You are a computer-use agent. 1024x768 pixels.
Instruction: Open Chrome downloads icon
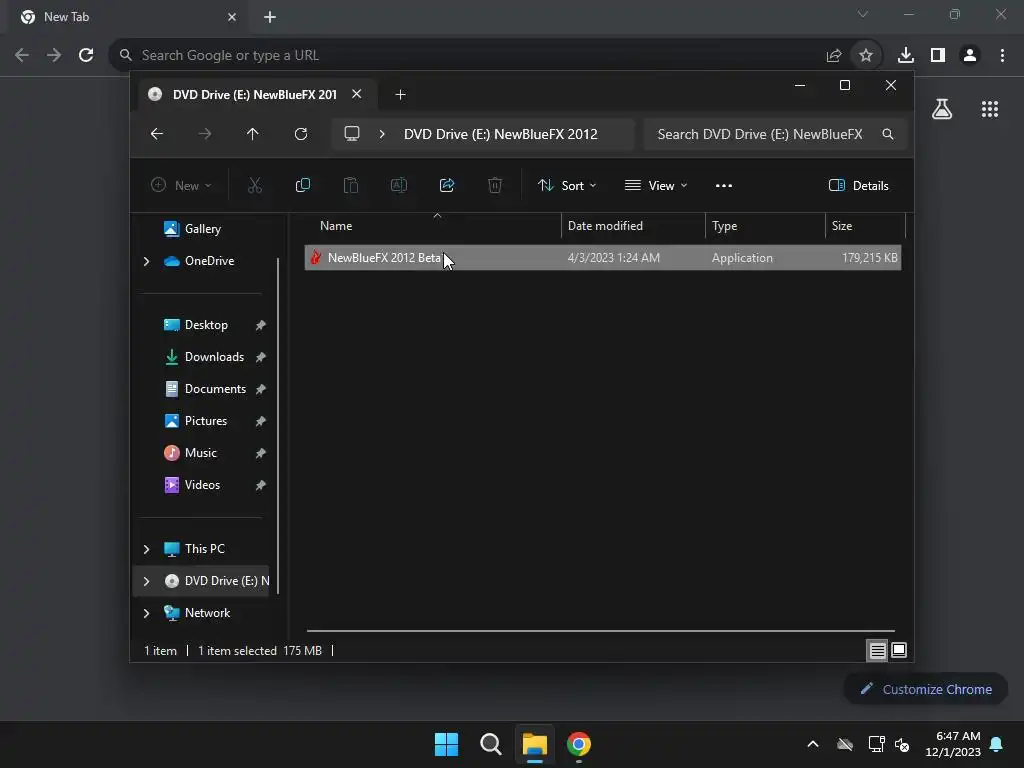click(906, 56)
